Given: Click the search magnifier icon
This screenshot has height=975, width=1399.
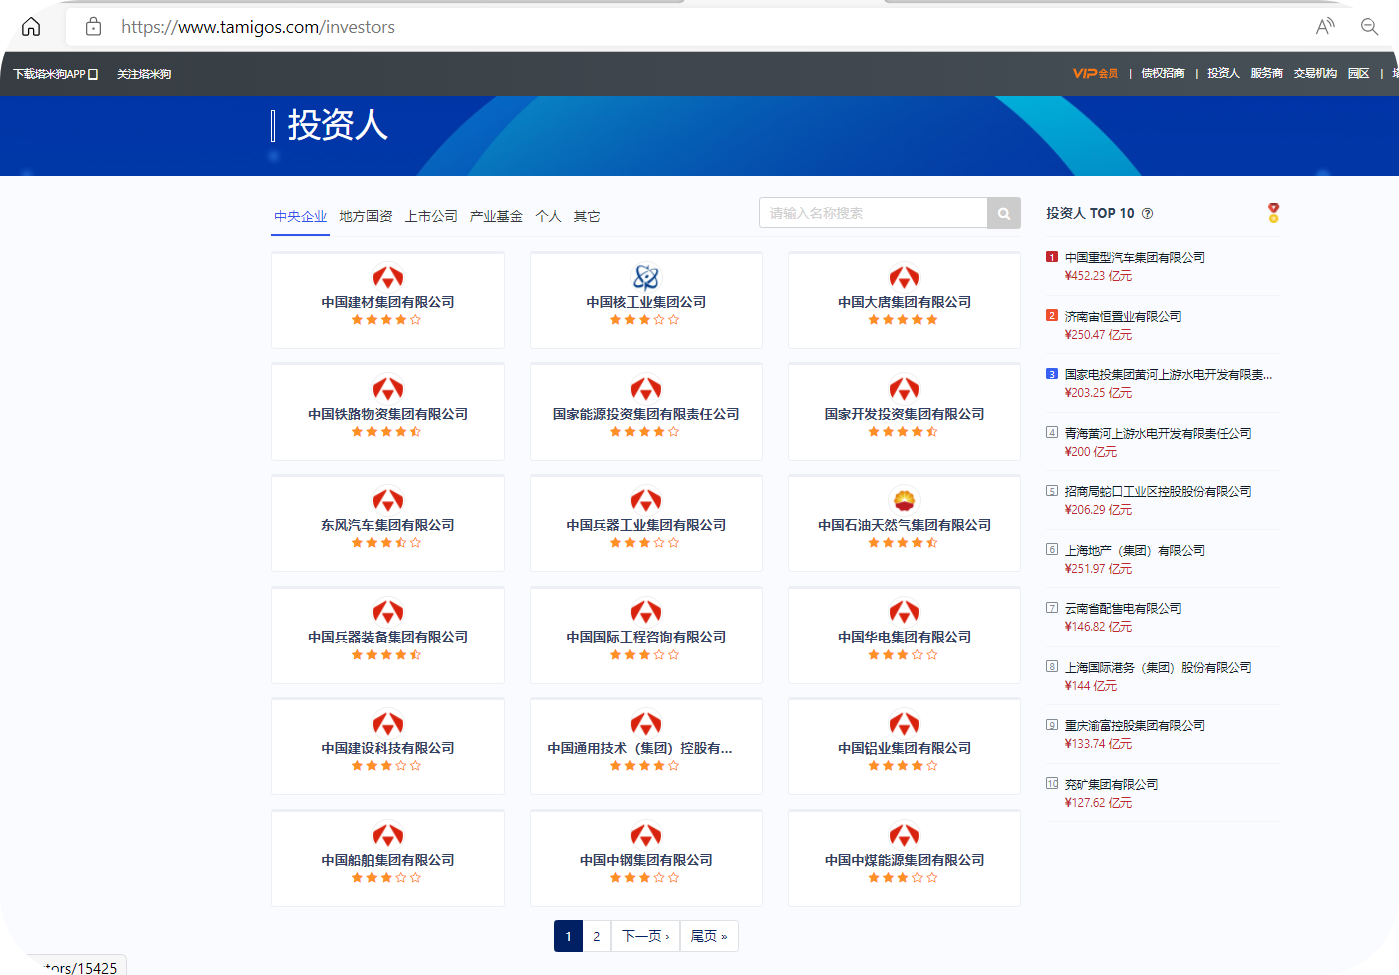Looking at the screenshot, I should pos(1003,212).
